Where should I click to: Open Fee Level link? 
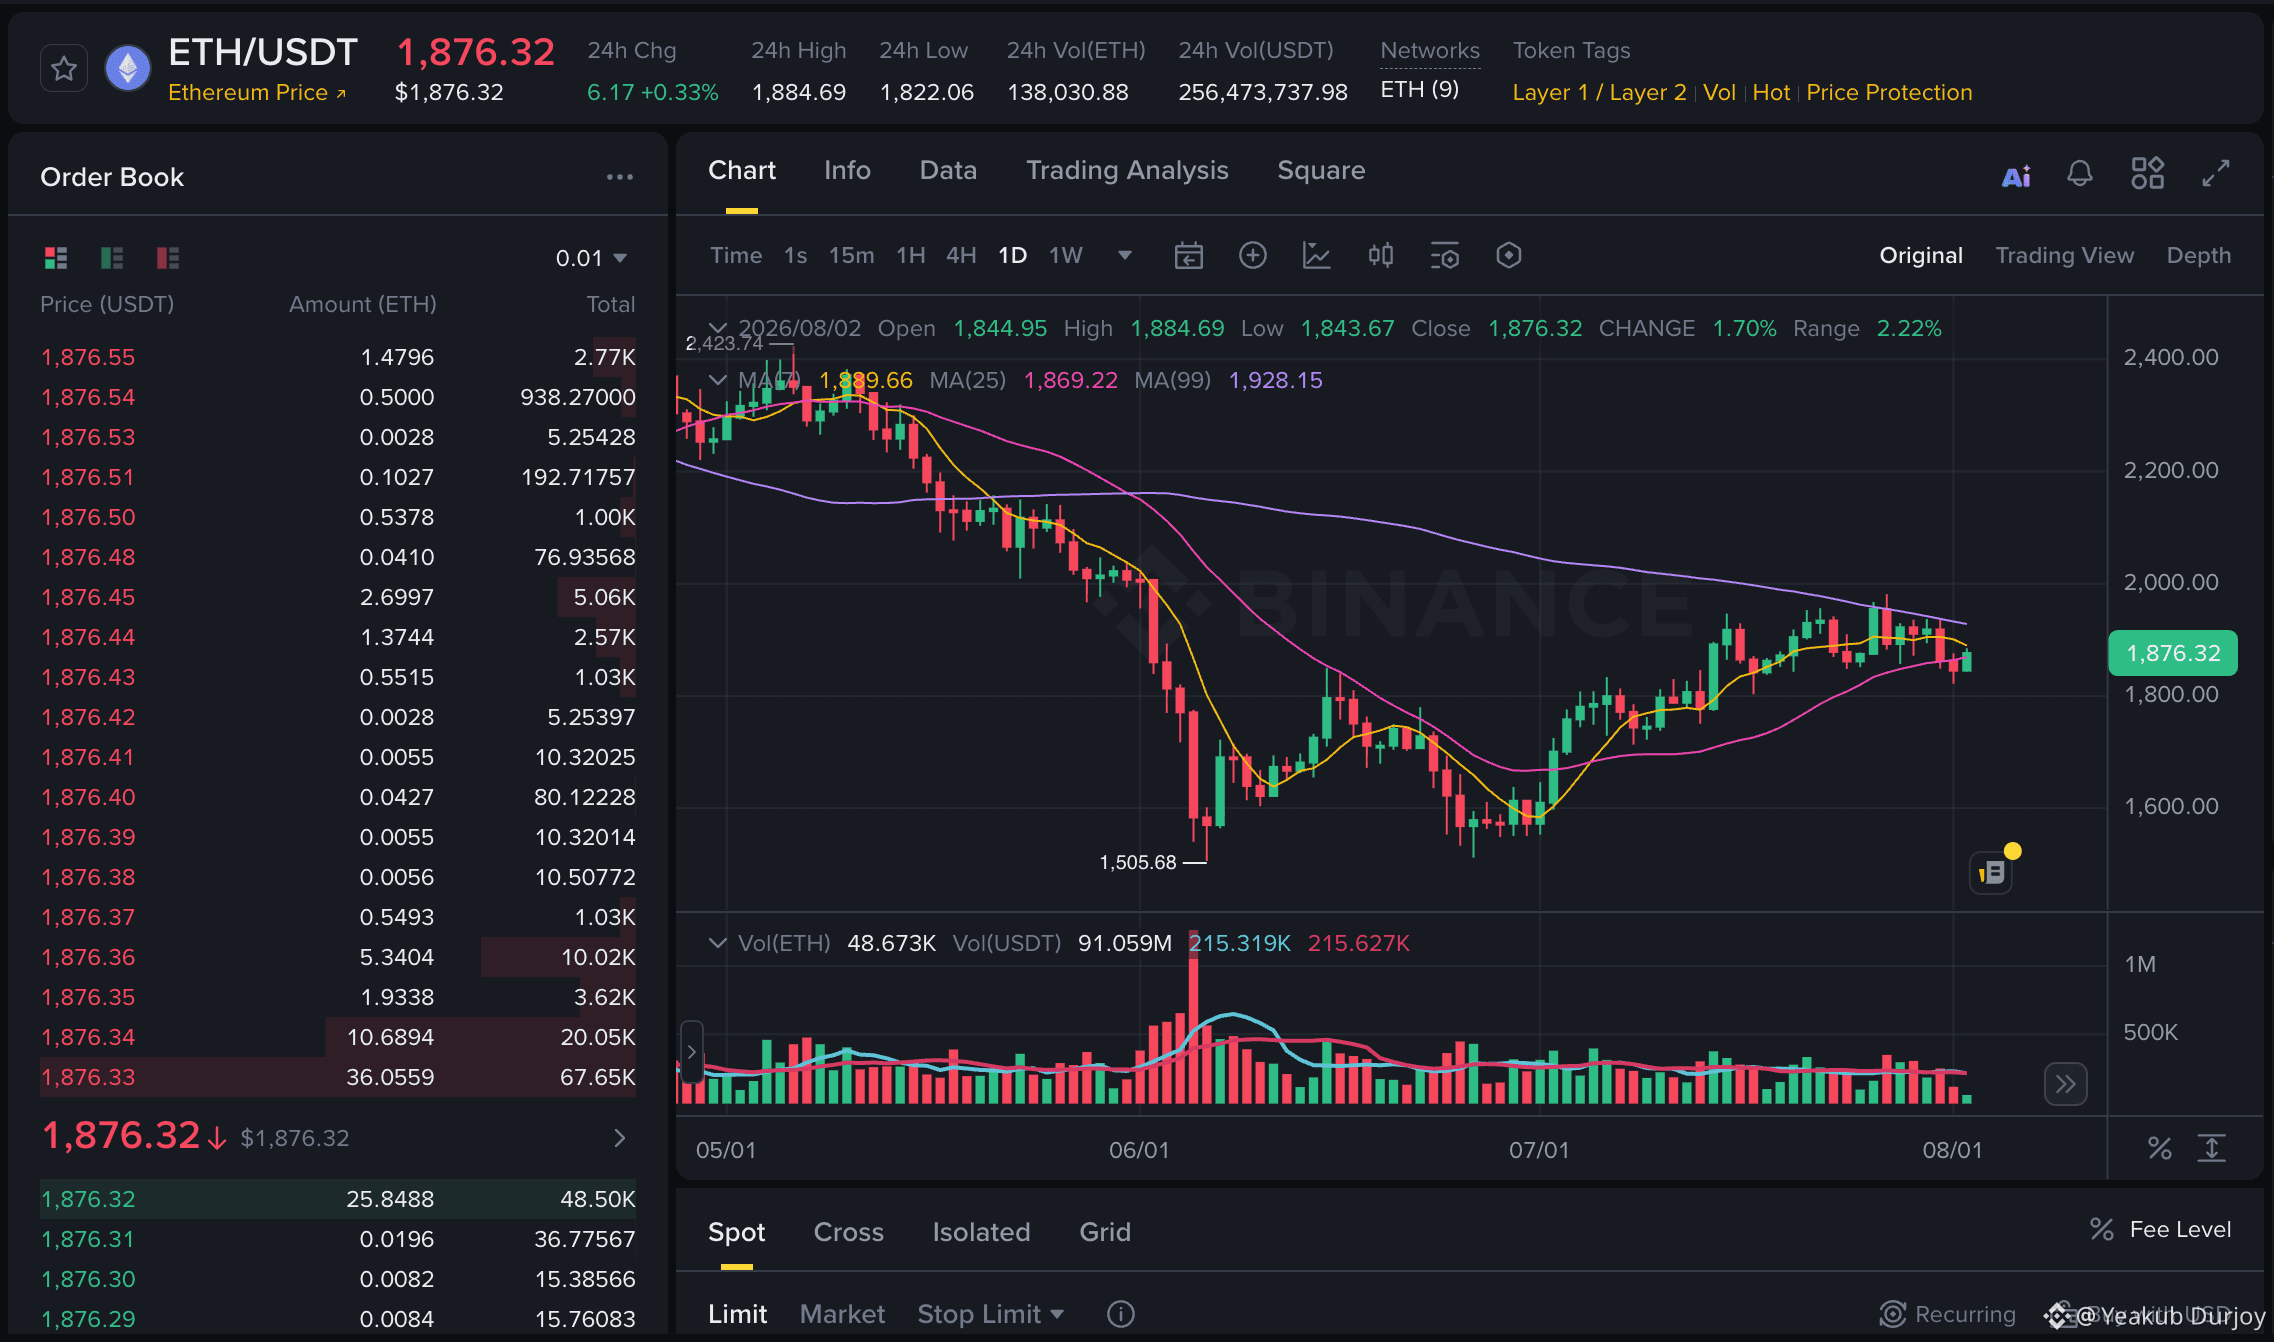[x=2161, y=1230]
